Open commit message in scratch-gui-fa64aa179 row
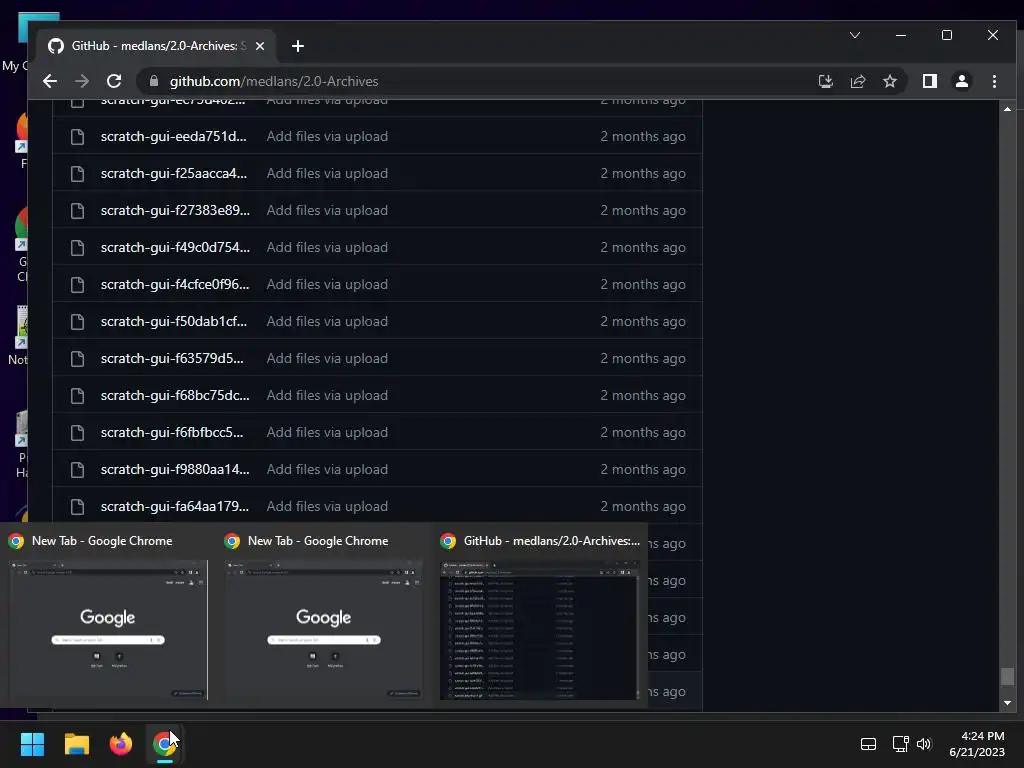The image size is (1024, 768). click(327, 506)
